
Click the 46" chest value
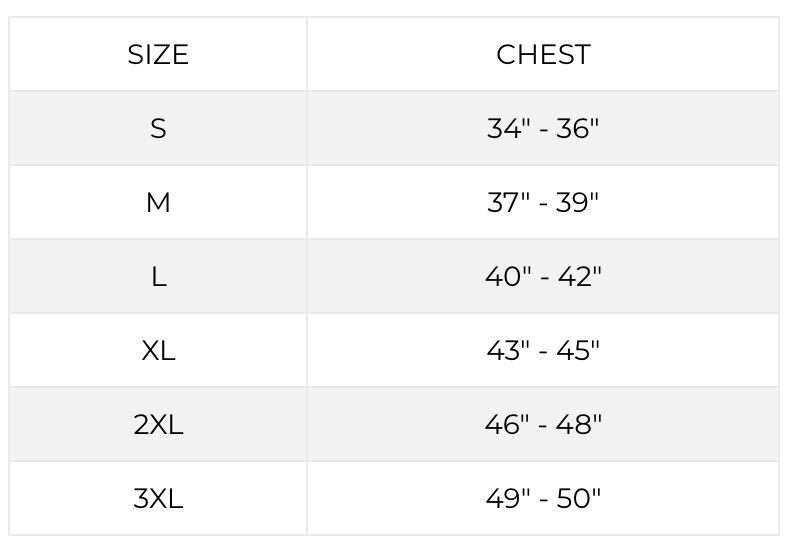[x=505, y=425]
